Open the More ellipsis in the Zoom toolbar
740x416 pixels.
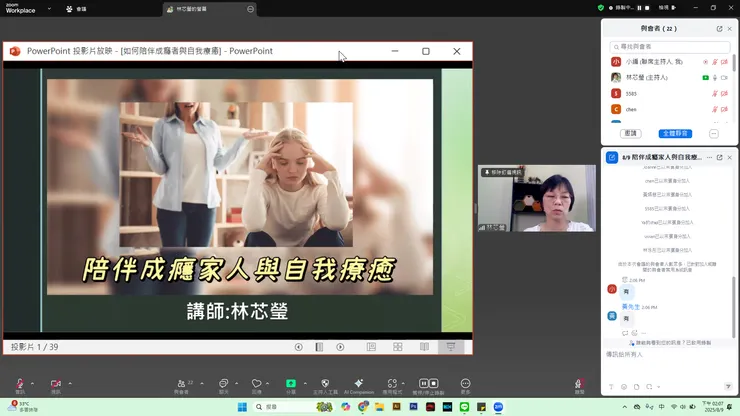465,383
